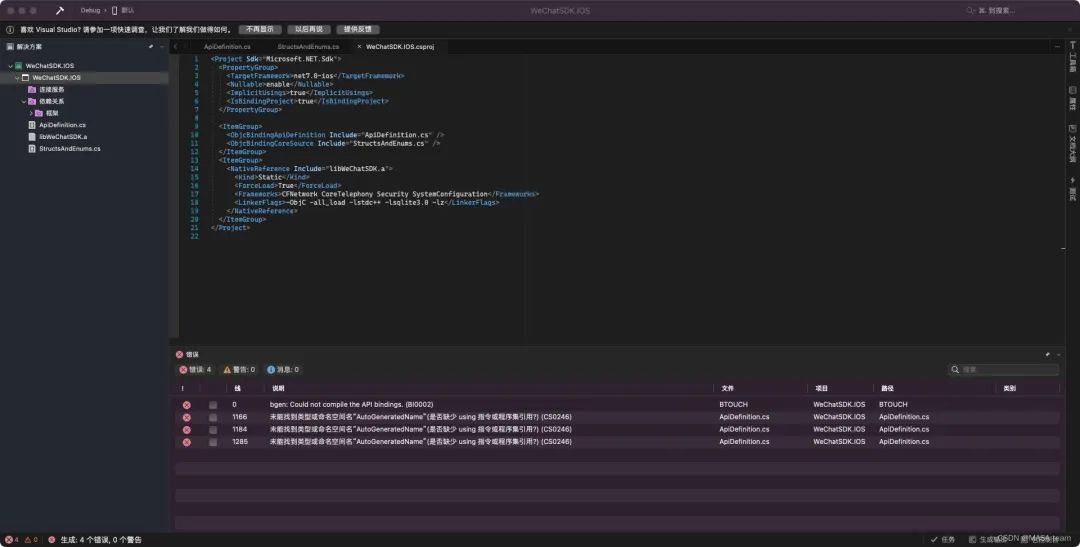Click the libWeChatSDK.a file icon

click(32, 137)
